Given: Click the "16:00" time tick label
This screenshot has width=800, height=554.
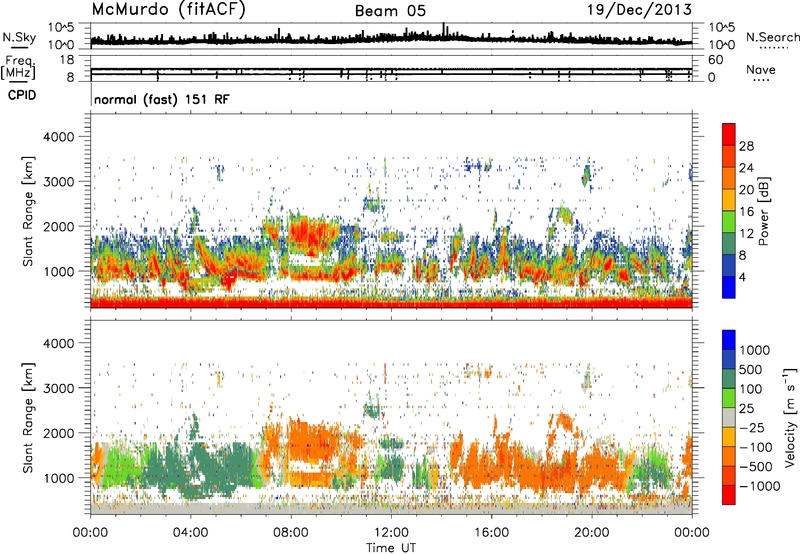Looking at the screenshot, I should click(x=491, y=533).
